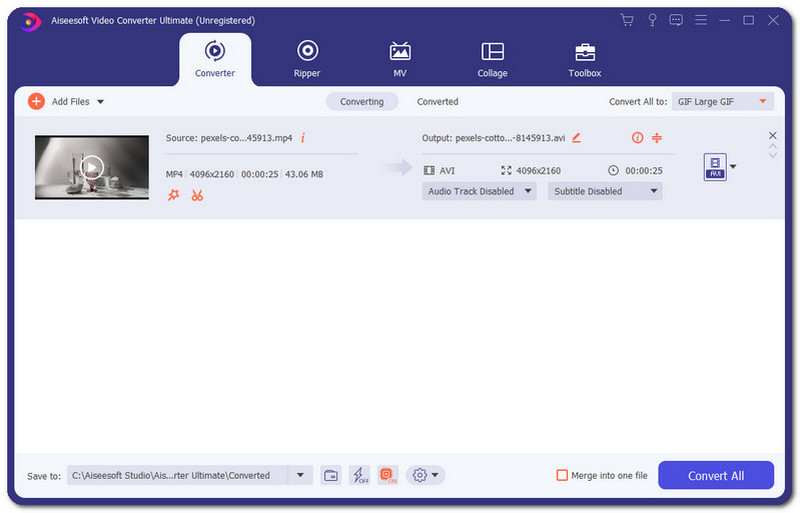The height and width of the screenshot is (513, 800).
Task: Open the gear settings icon
Action: coord(419,475)
